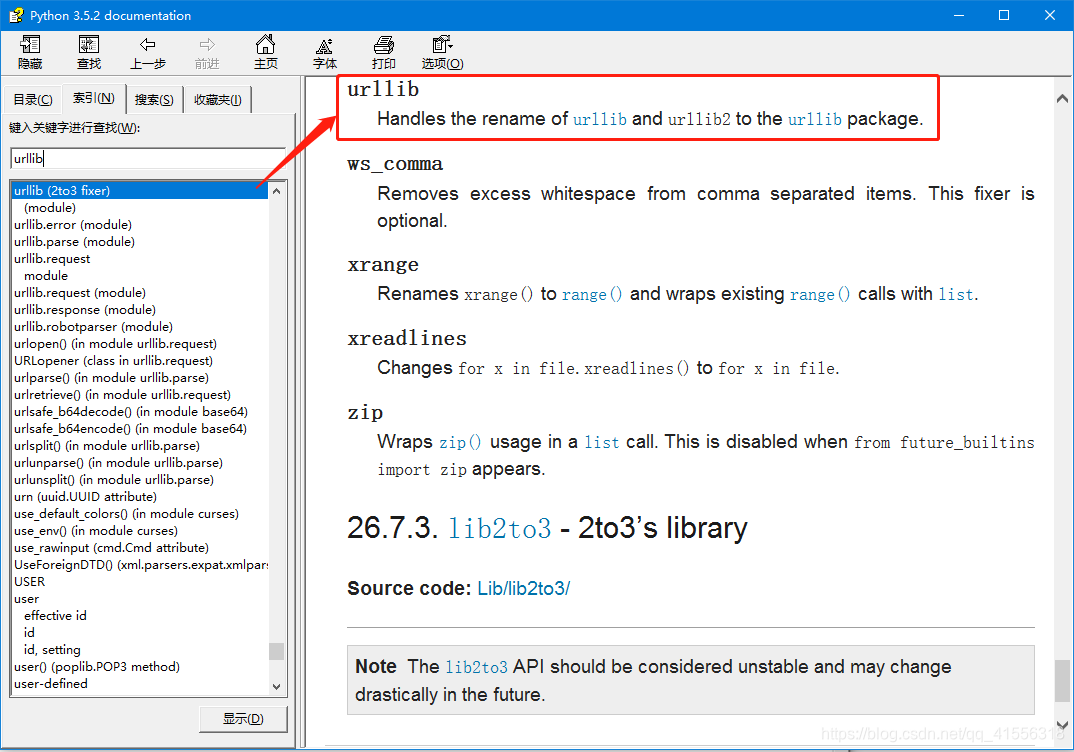Image resolution: width=1074 pixels, height=752 pixels.
Task: Open the 选项(O) toolbar menu icon
Action: (x=442, y=53)
